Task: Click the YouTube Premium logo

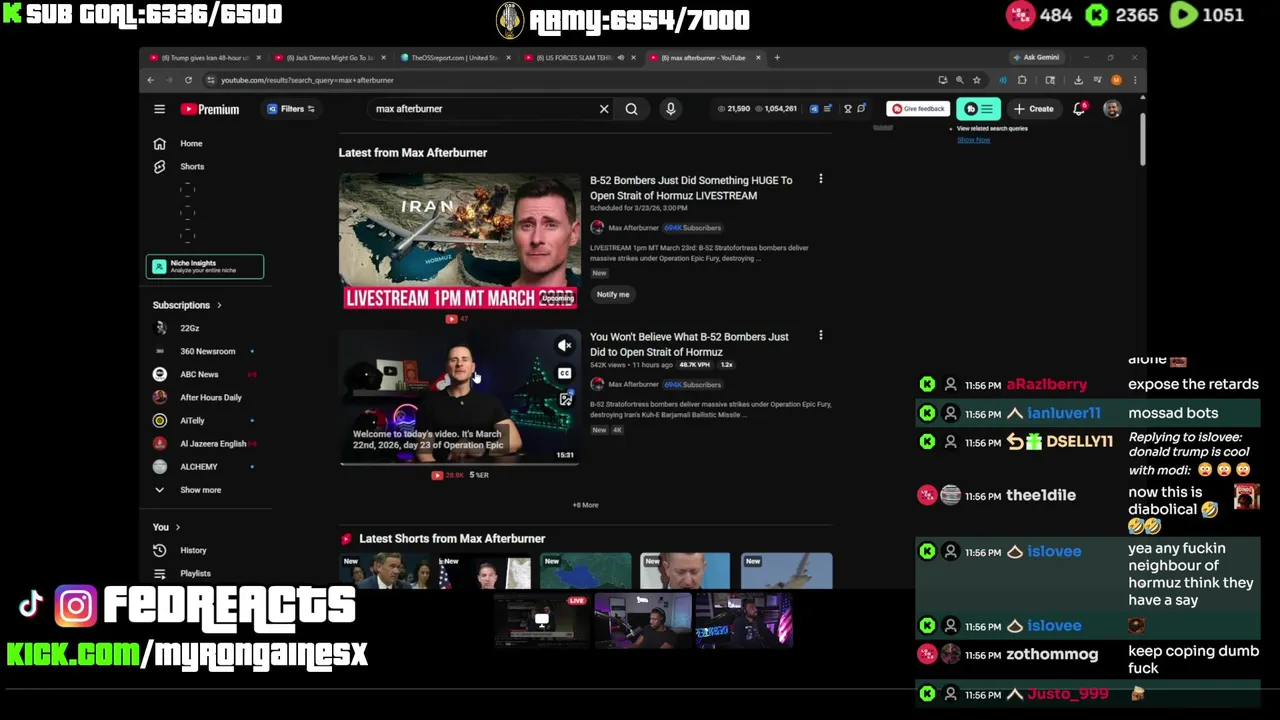Action: tap(210, 109)
